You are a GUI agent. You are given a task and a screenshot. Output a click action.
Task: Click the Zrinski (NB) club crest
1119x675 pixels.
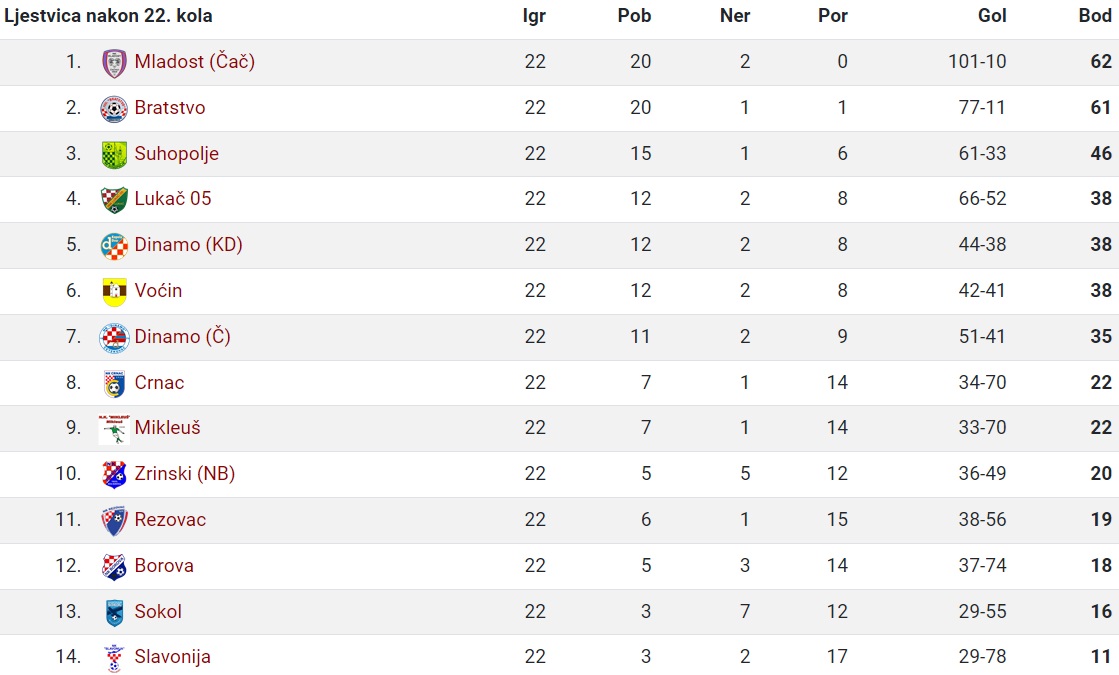[114, 474]
